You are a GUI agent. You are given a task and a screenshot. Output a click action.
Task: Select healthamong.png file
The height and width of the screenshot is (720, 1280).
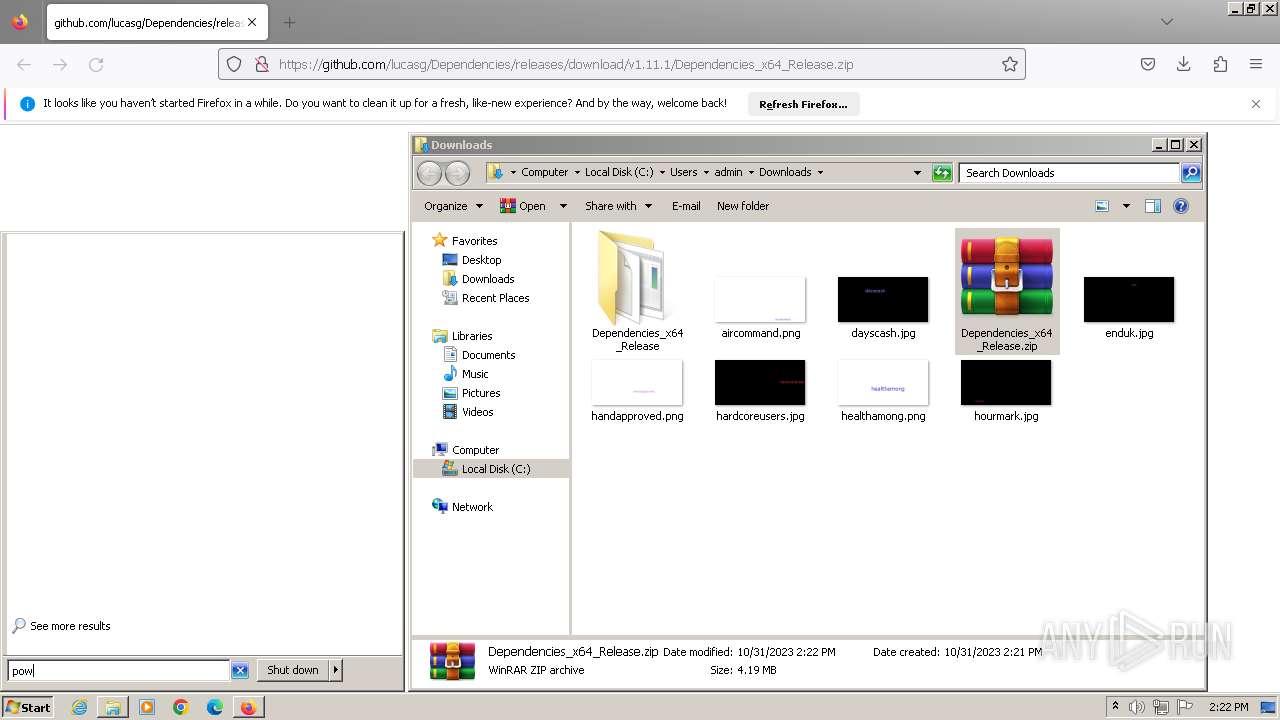(883, 391)
